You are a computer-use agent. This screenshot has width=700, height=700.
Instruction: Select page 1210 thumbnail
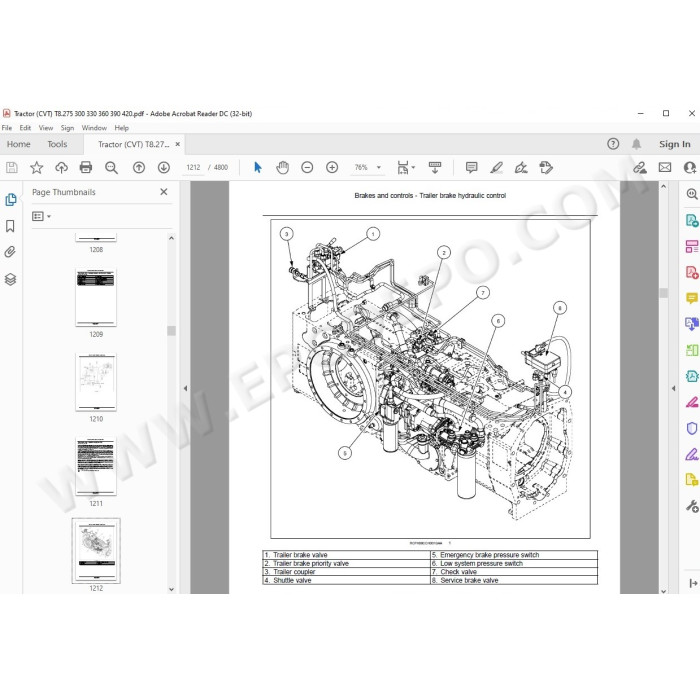coord(96,382)
